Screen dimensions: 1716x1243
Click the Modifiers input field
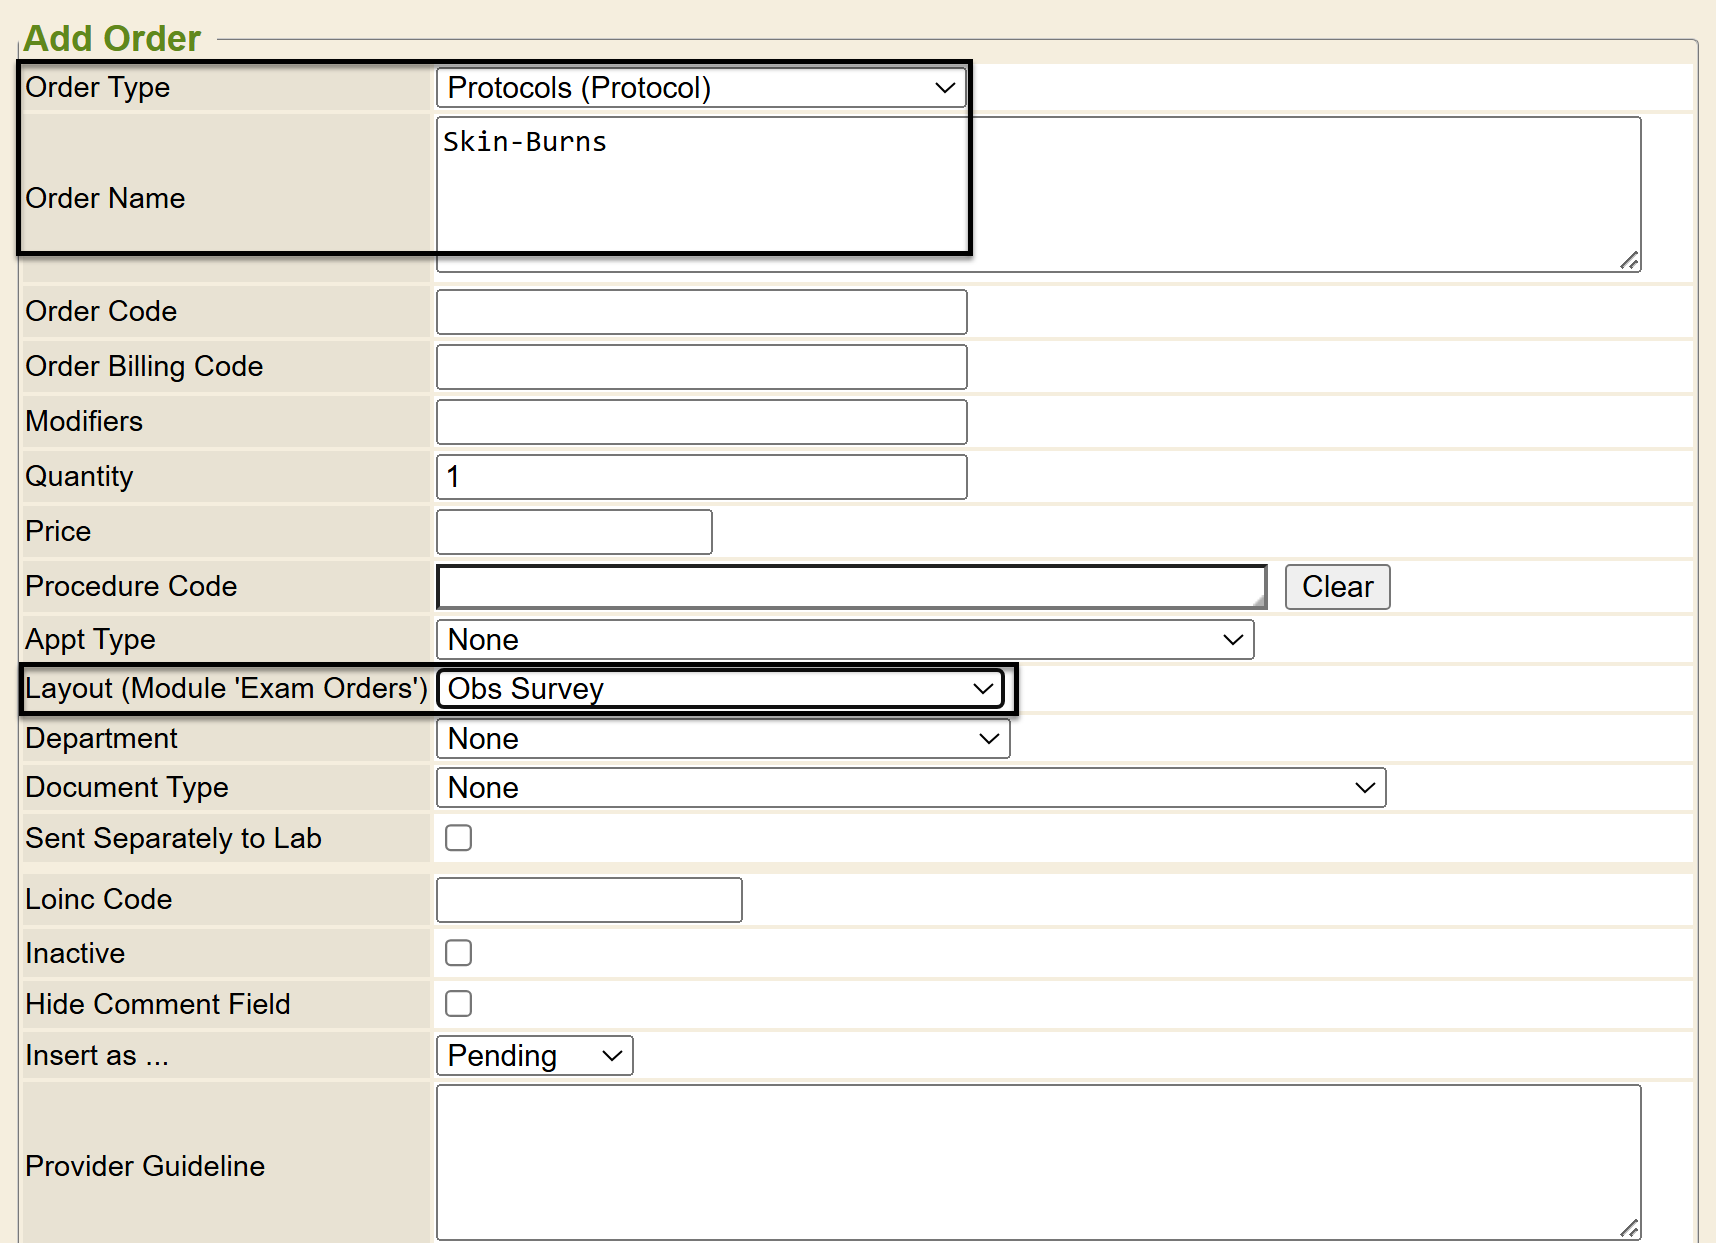[701, 422]
